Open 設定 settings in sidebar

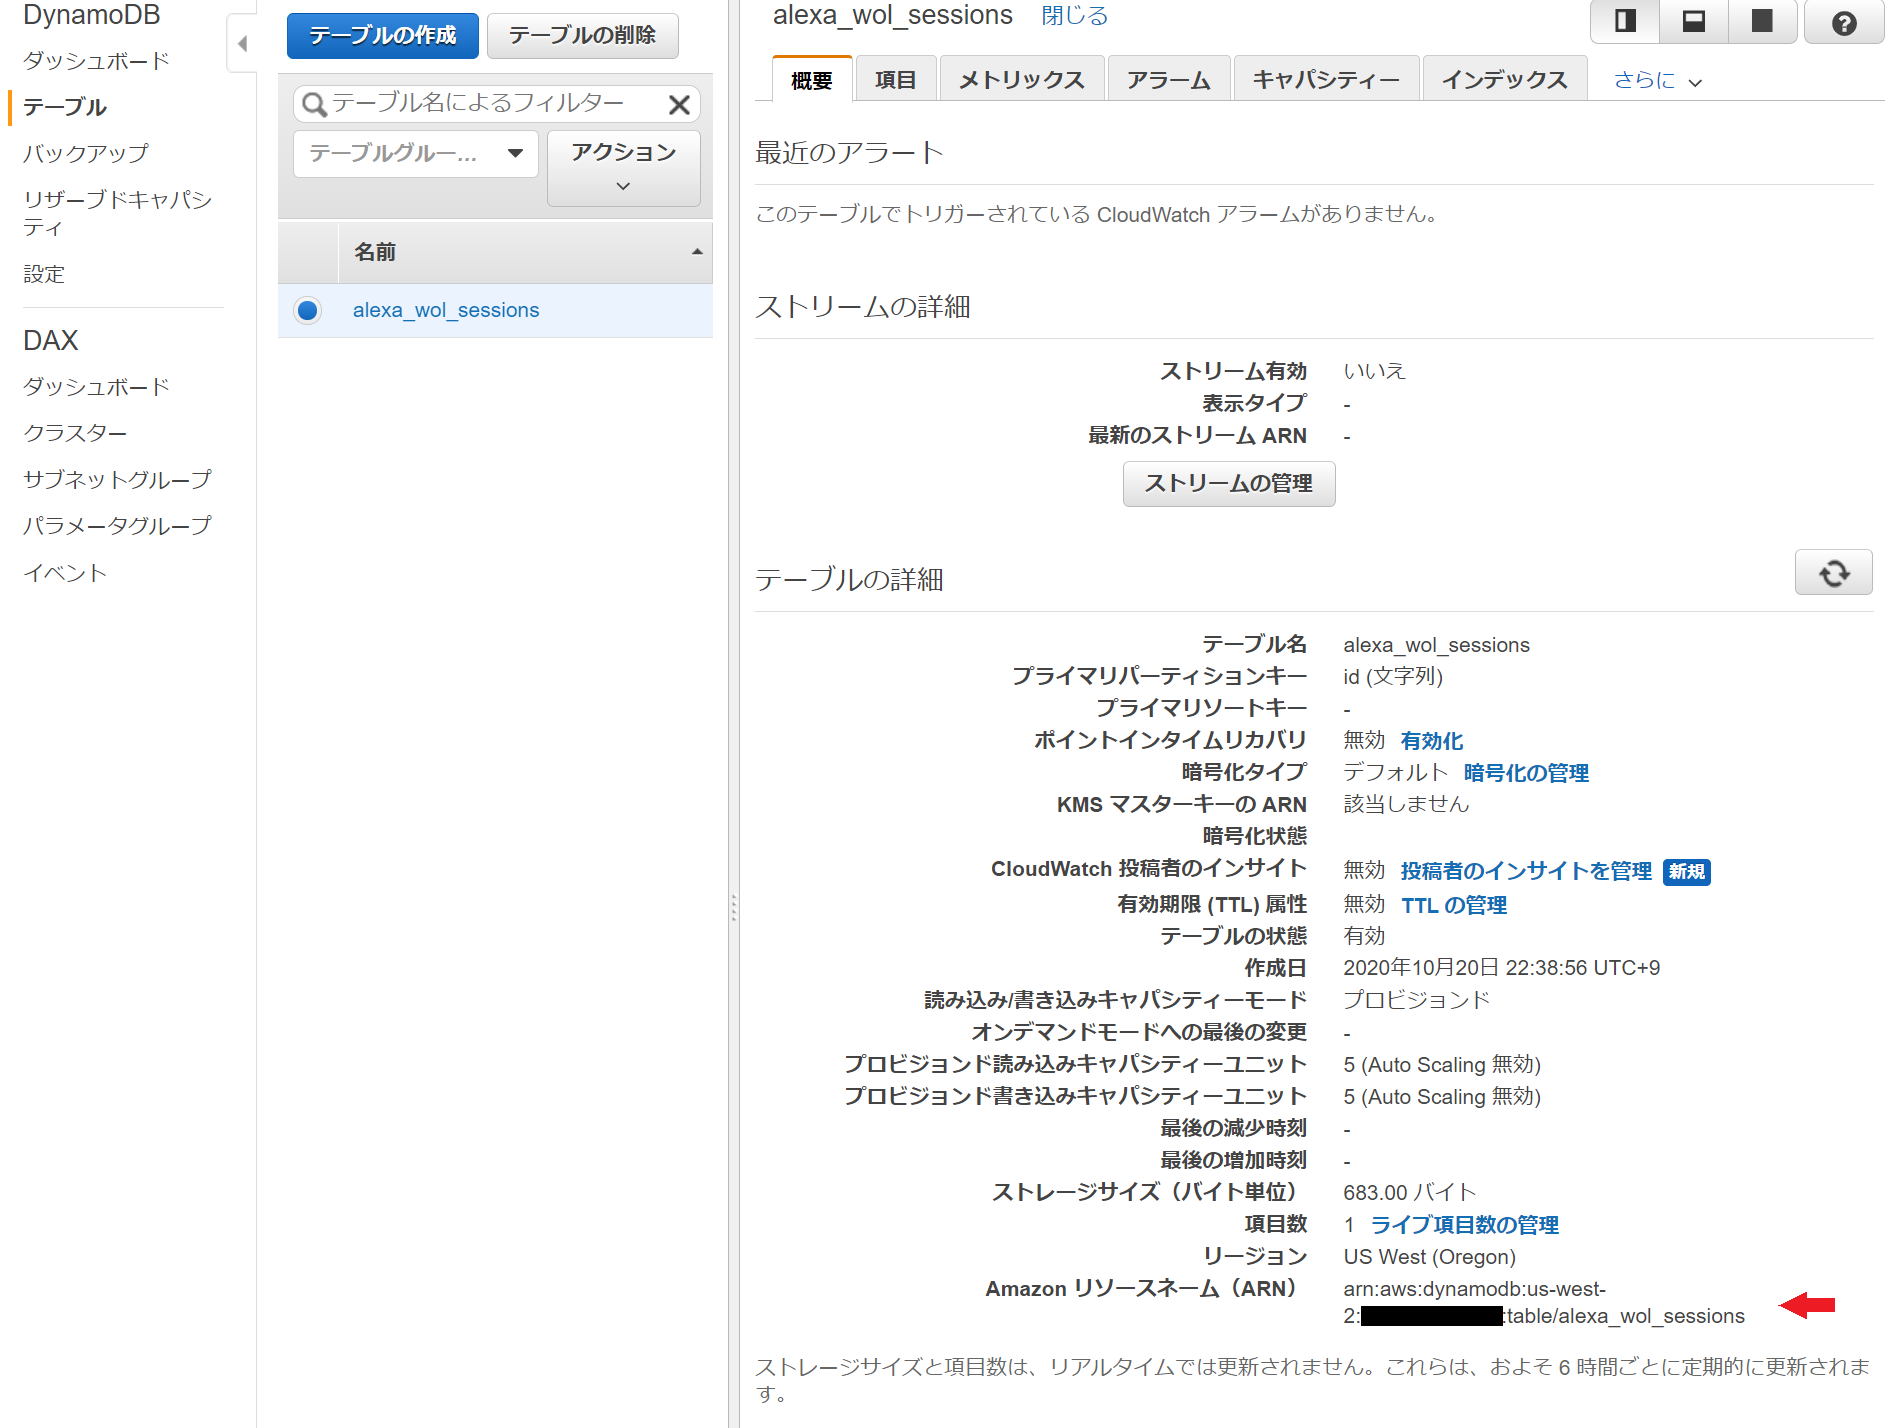point(44,274)
